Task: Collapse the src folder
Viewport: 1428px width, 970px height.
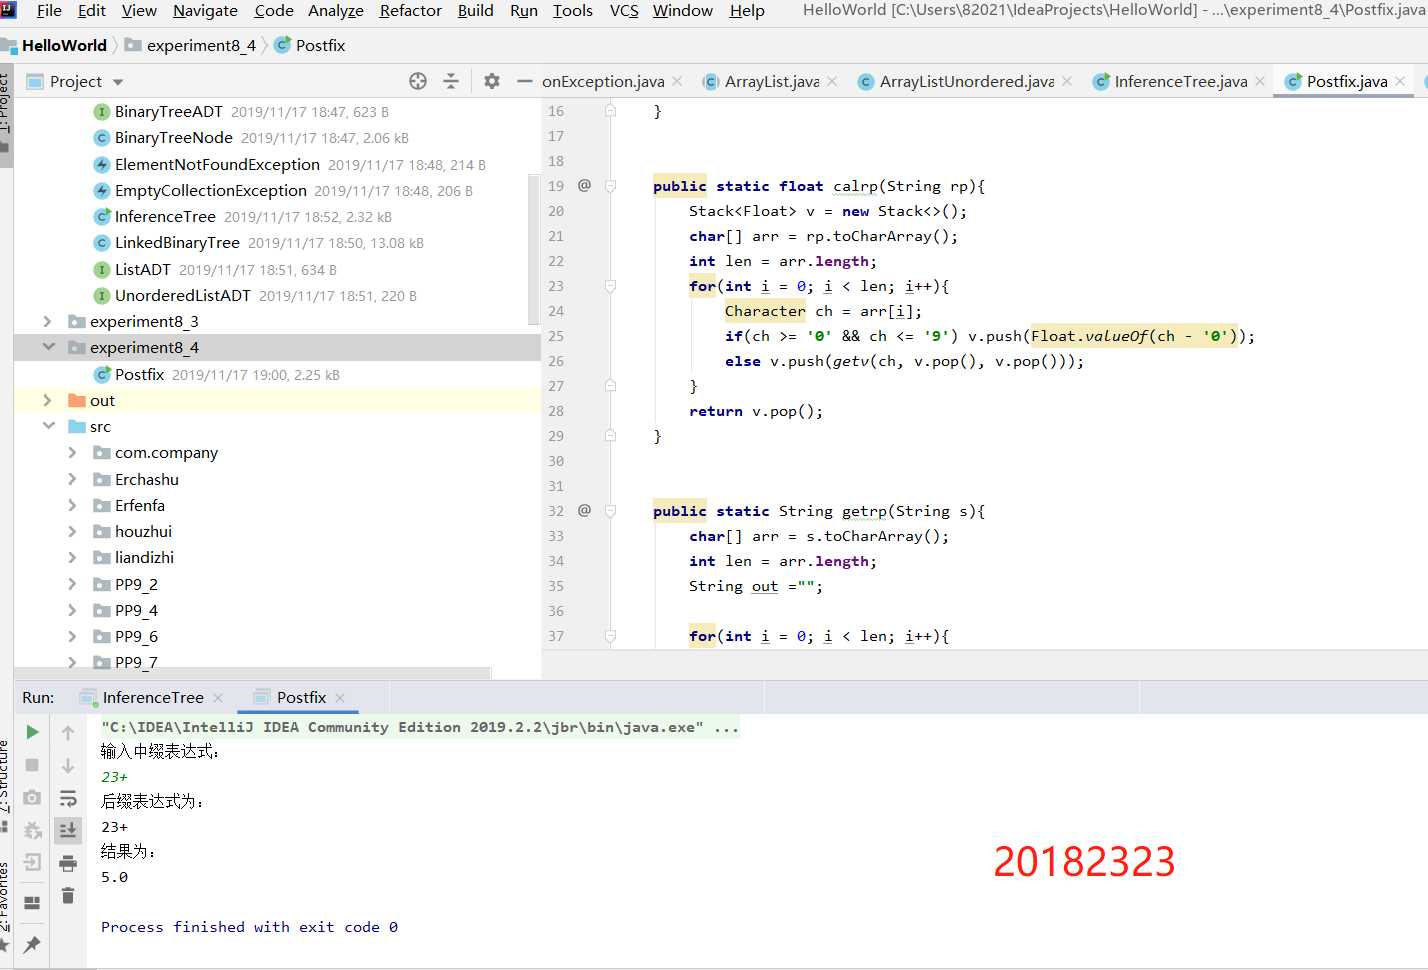Action: pos(47,426)
